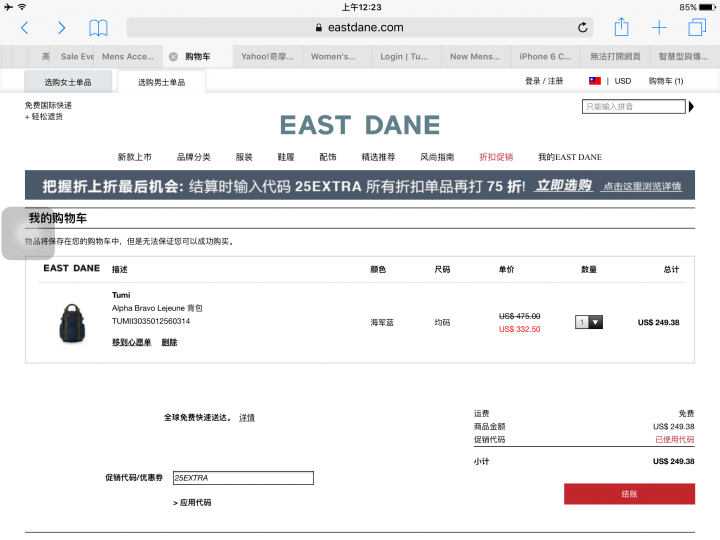Tap the AssistiveTouch floating button
This screenshot has height=540, width=720.
(x=28, y=233)
